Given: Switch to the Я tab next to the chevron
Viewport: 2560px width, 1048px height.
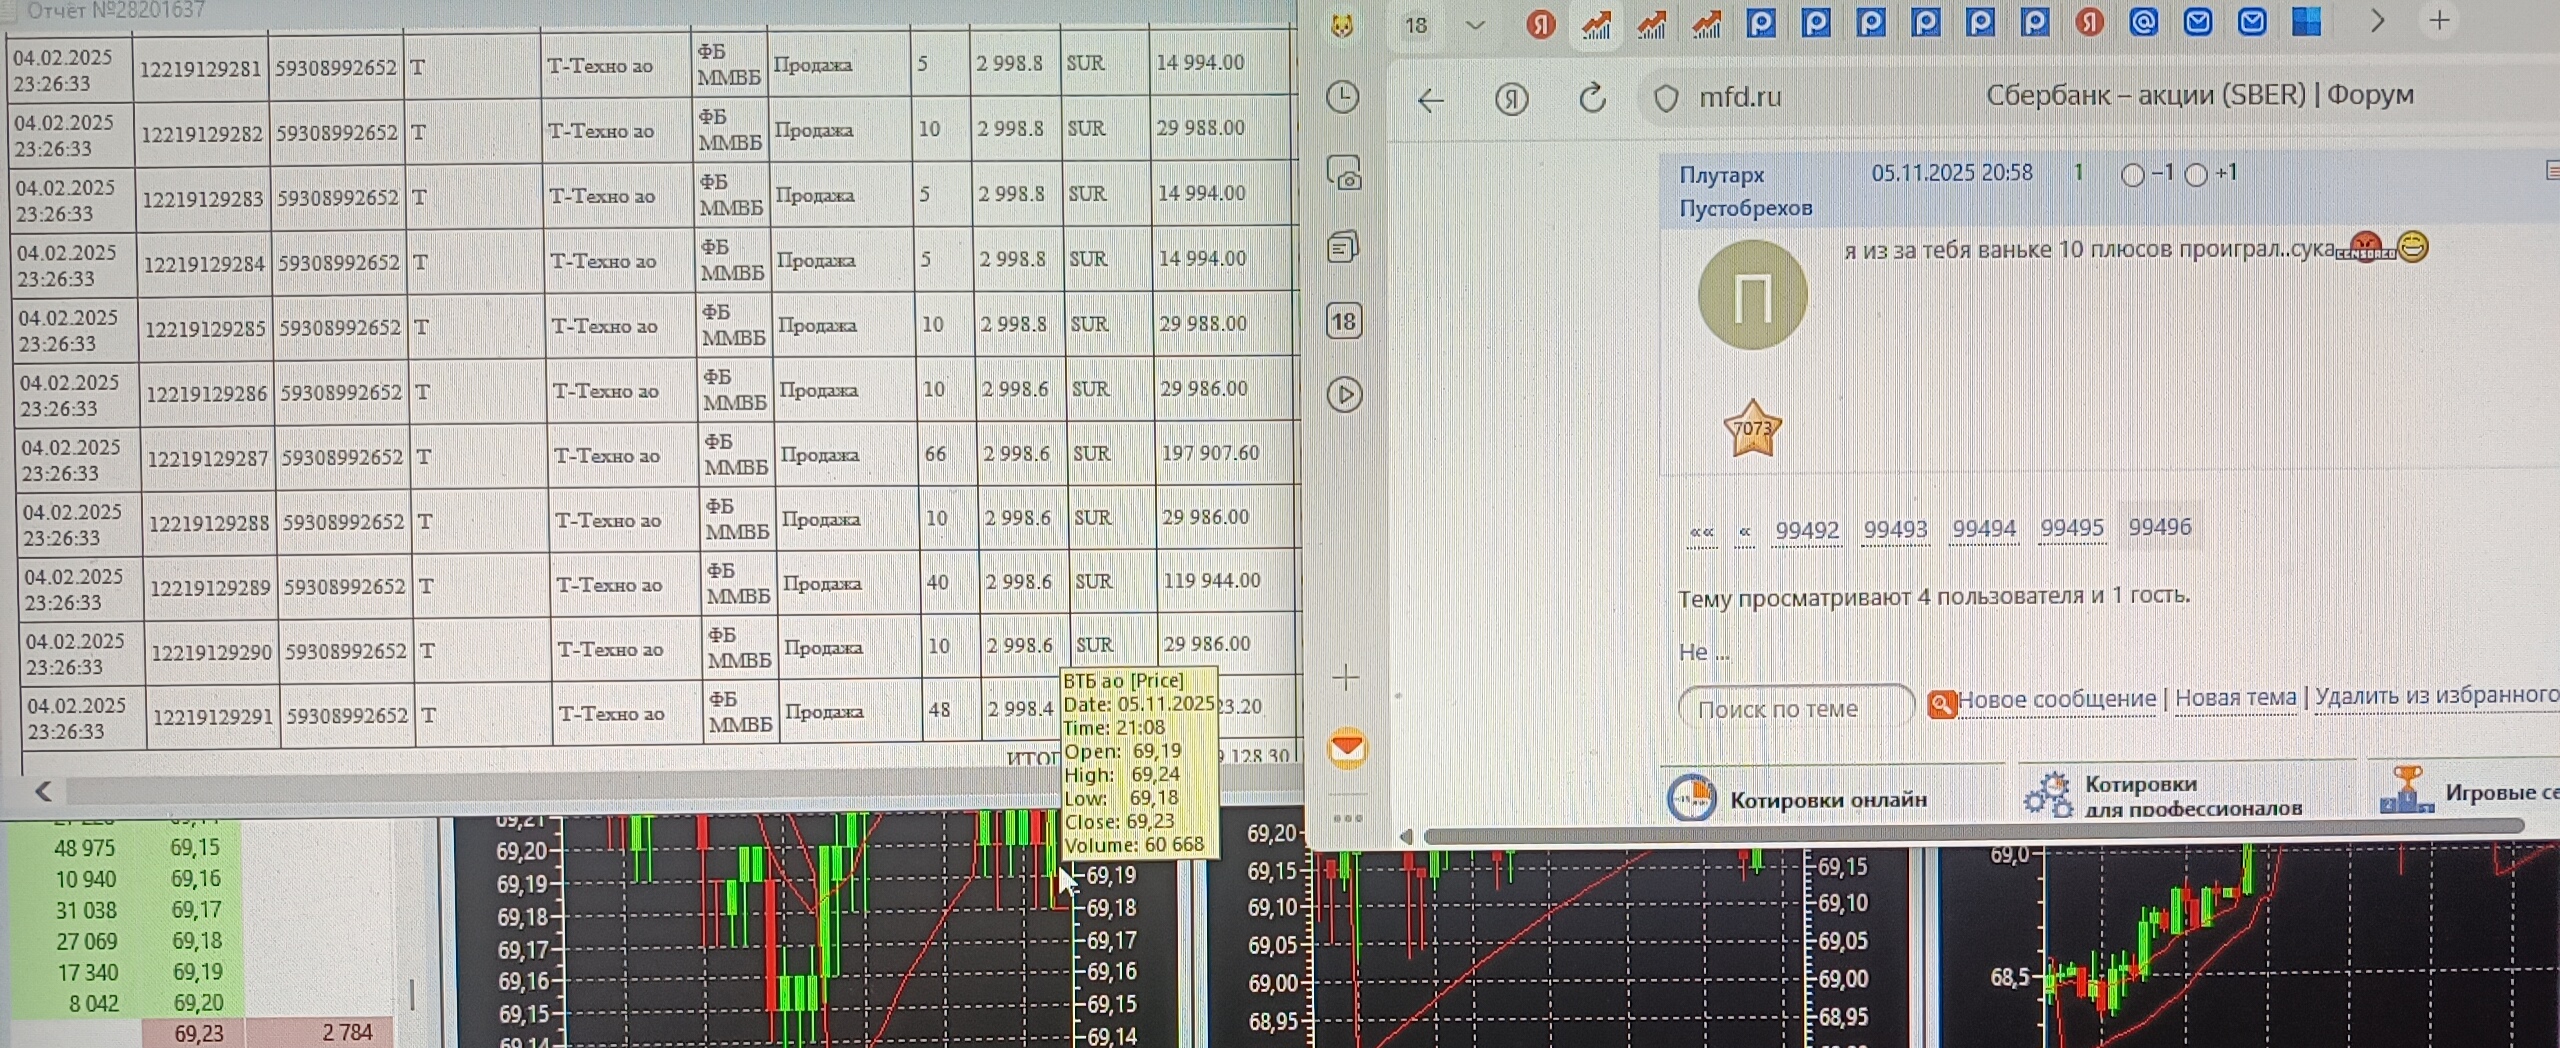Looking at the screenshot, I should (x=1541, y=24).
